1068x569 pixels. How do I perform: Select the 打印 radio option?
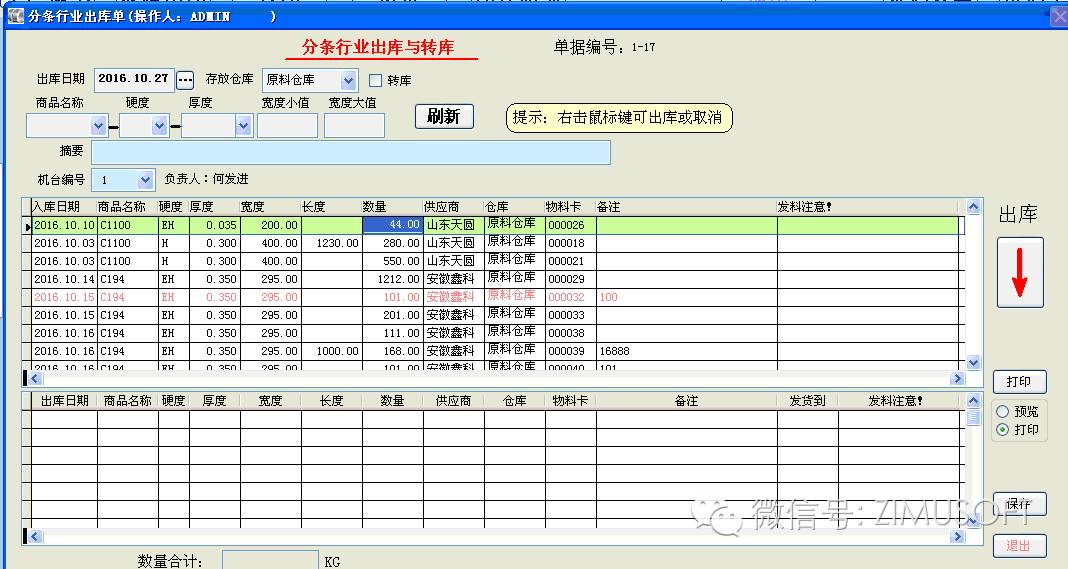pos(1001,430)
